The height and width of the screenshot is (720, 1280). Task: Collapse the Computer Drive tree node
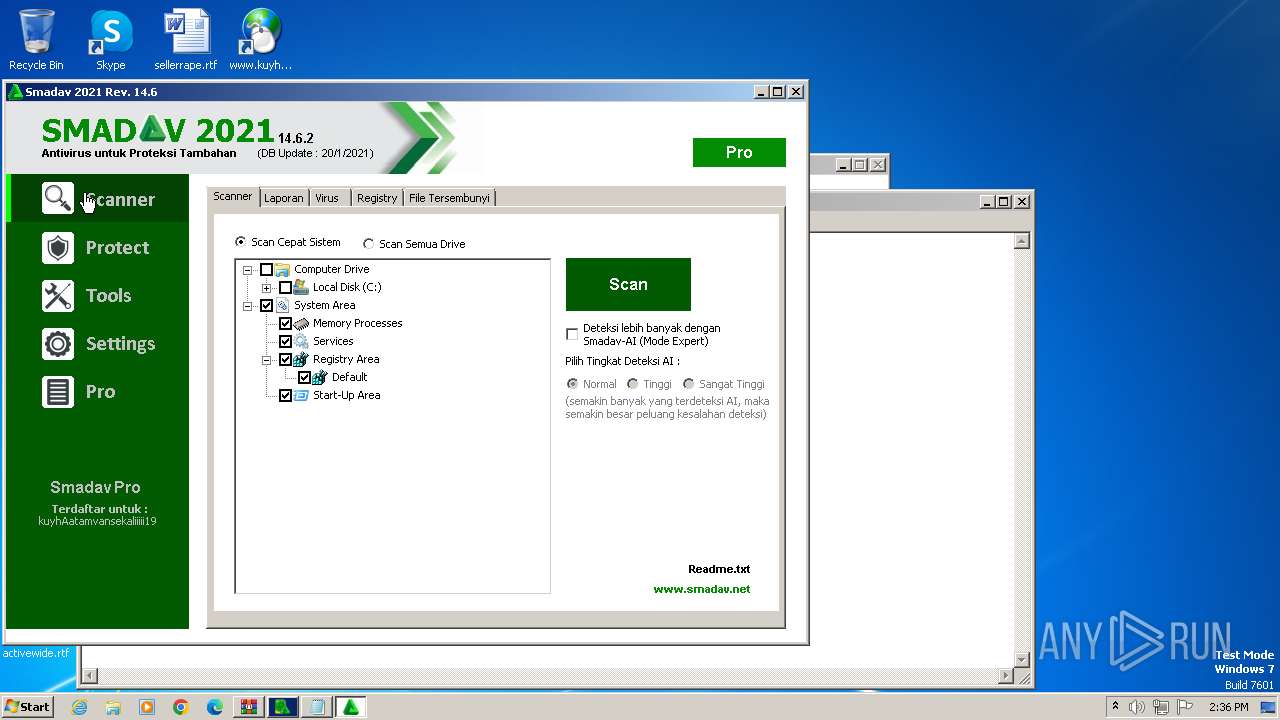[247, 269]
